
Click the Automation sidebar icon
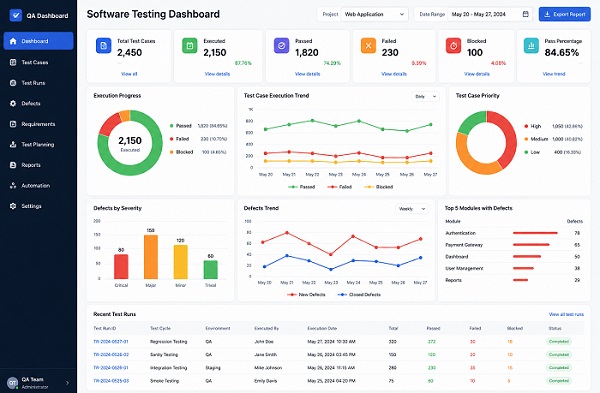click(x=13, y=186)
